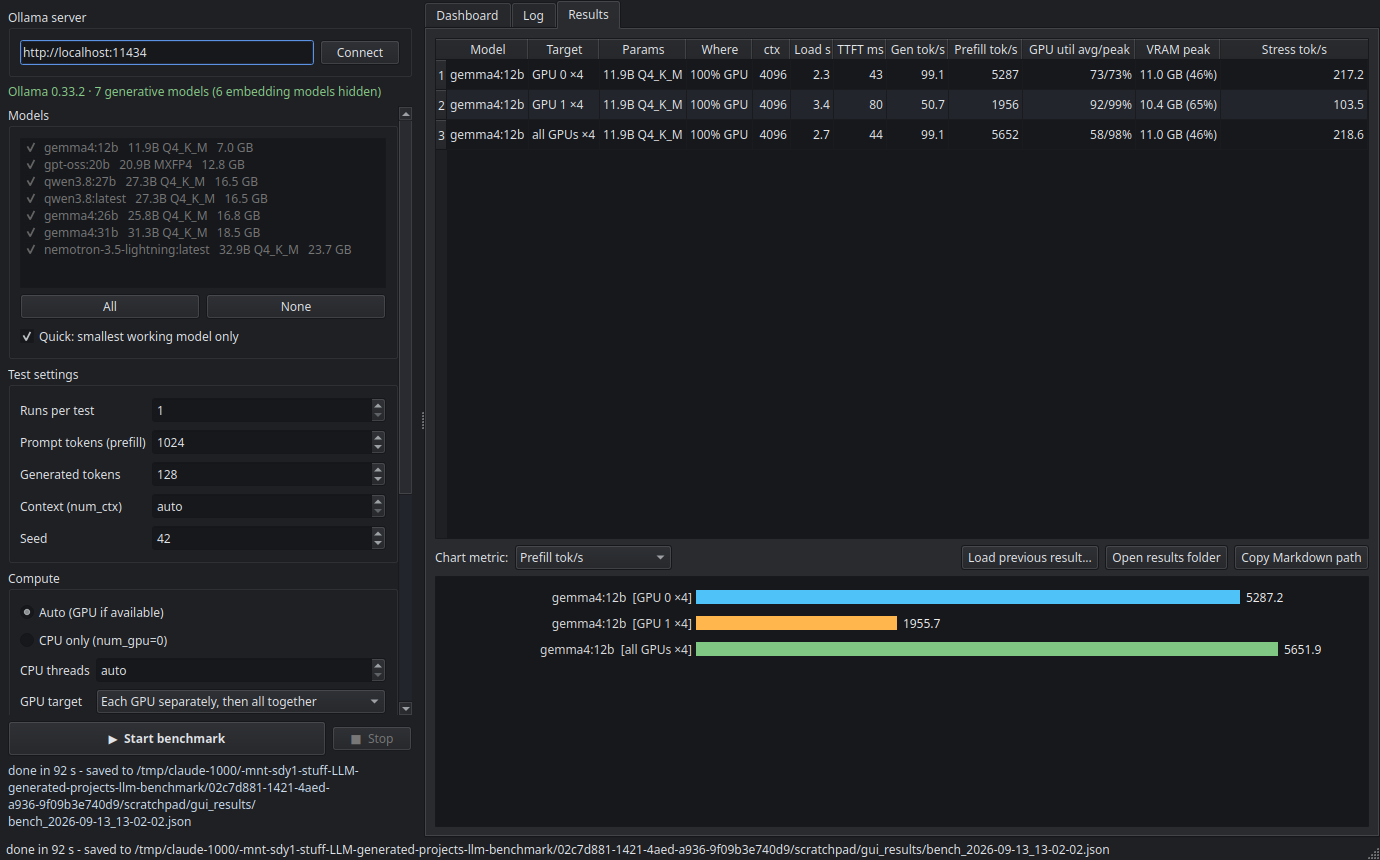The image size is (1380, 860).
Task: Open the GPU target dropdown
Action: [x=241, y=702]
